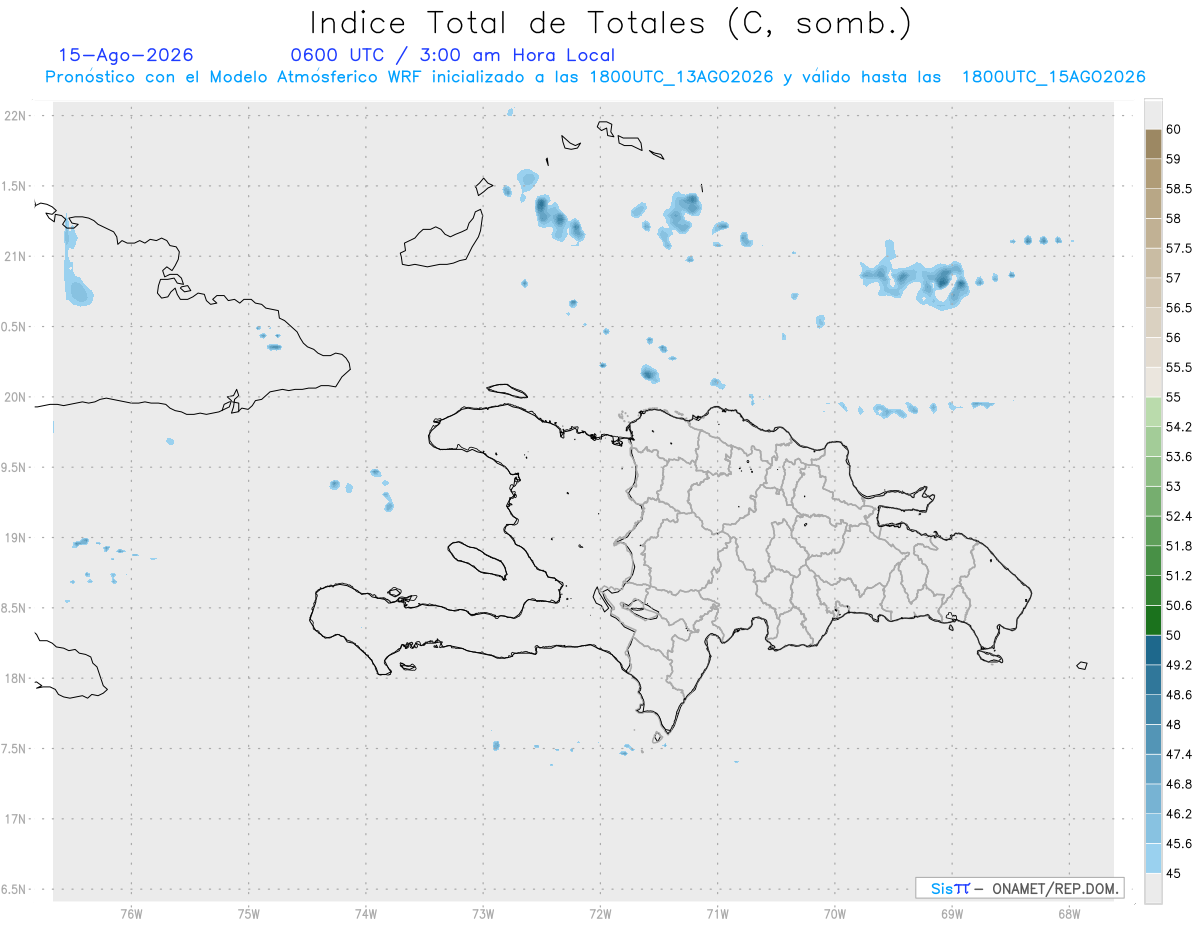The height and width of the screenshot is (927, 1200).
Task: Click the colorbar value label 58.5
Action: pyautogui.click(x=1178, y=189)
